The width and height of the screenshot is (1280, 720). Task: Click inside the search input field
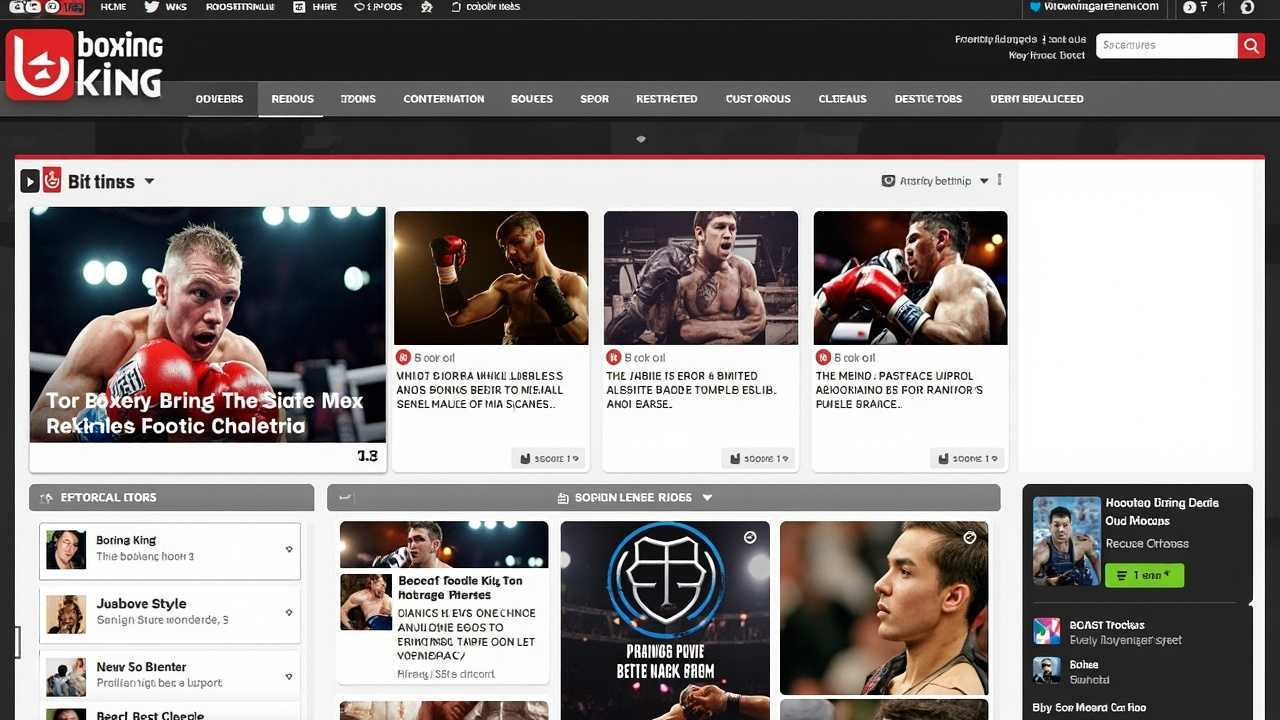tap(1167, 45)
